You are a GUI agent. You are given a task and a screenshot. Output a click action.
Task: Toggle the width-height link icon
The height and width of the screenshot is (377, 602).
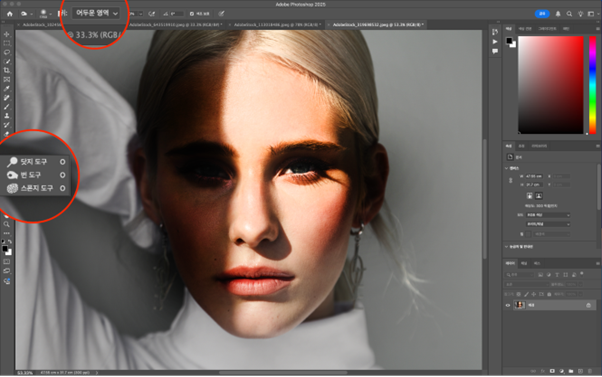tap(511, 180)
